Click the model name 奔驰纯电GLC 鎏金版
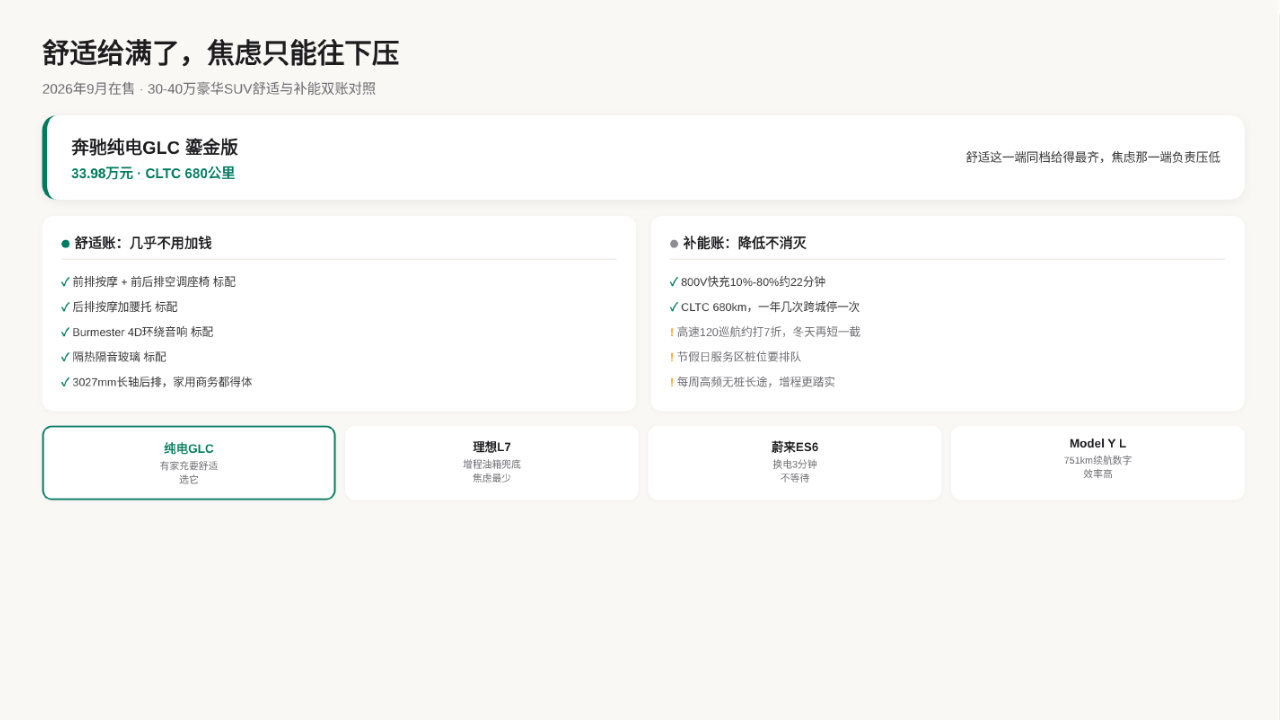The width and height of the screenshot is (1280, 720). [155, 148]
